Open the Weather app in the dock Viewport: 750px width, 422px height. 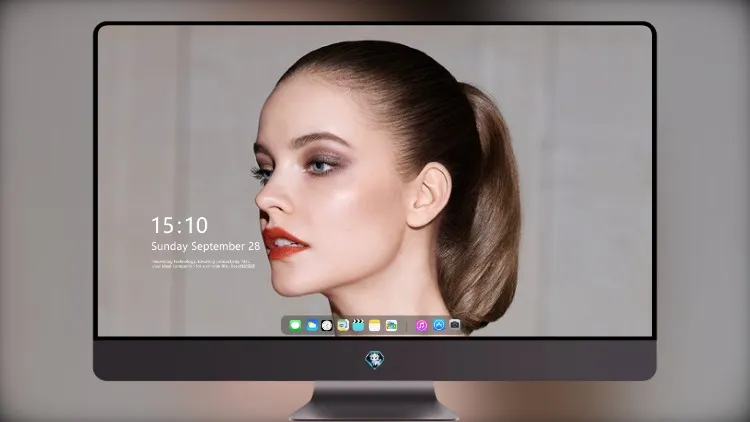point(311,326)
